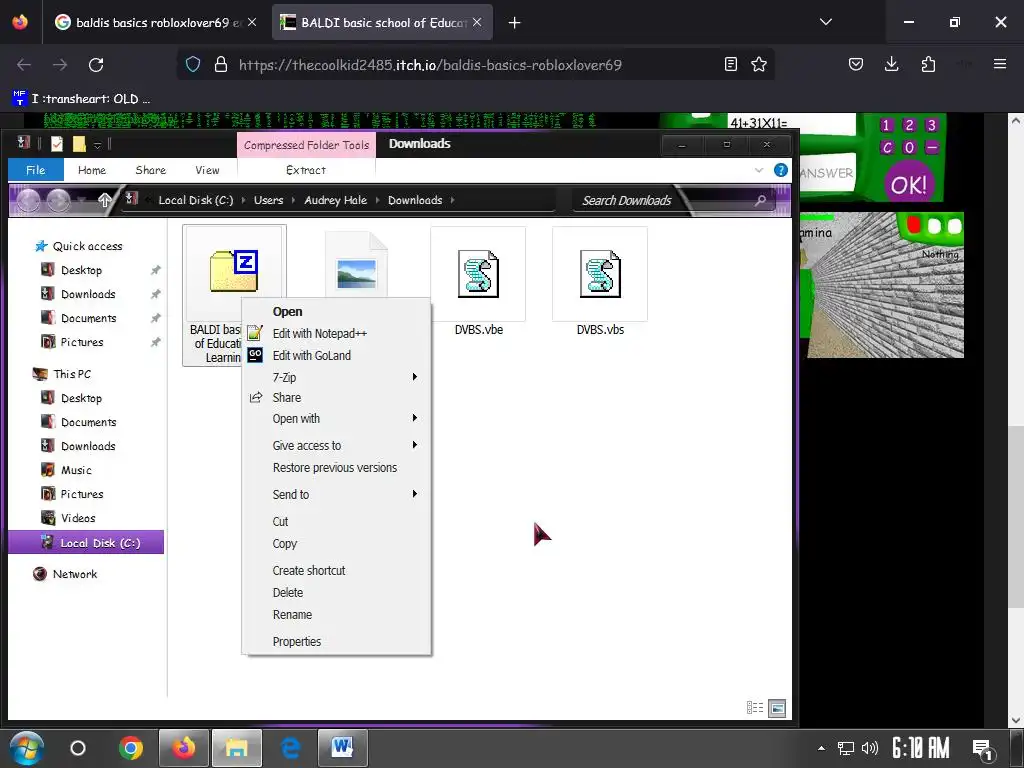Click the OK! button in Baldi game image
This screenshot has height=768, width=1024.
tap(908, 185)
